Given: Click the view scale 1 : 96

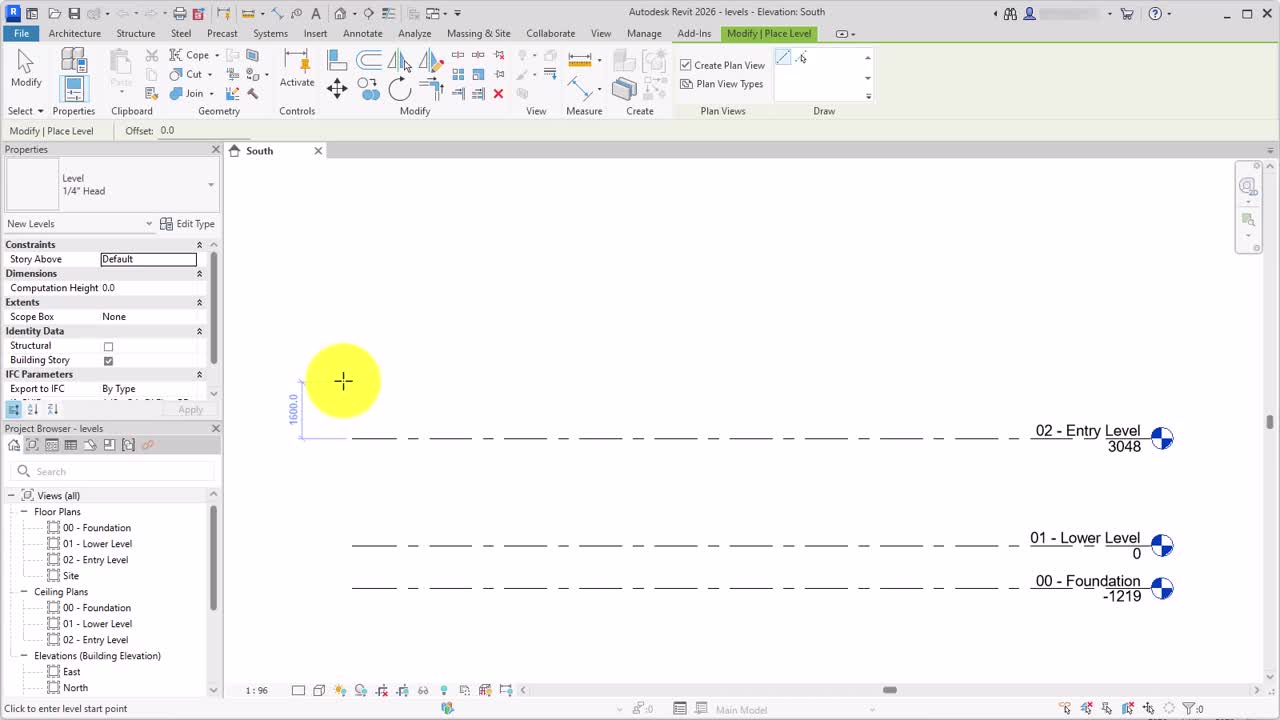Looking at the screenshot, I should coord(257,690).
